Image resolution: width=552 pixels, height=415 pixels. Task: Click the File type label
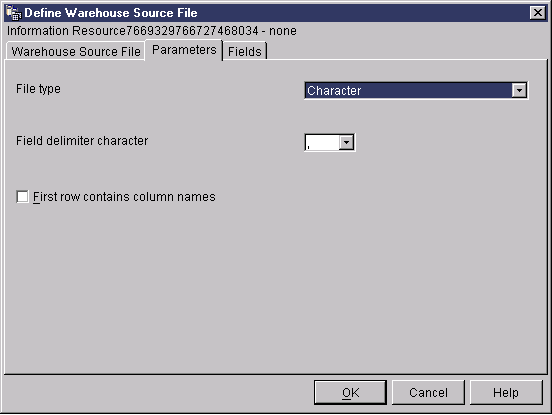coord(38,89)
